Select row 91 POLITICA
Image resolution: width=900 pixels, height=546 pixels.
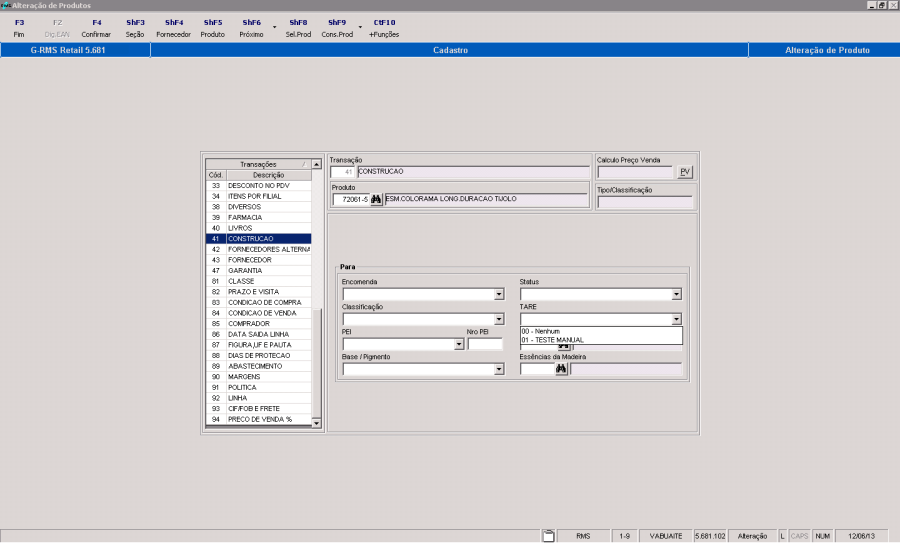pos(258,388)
